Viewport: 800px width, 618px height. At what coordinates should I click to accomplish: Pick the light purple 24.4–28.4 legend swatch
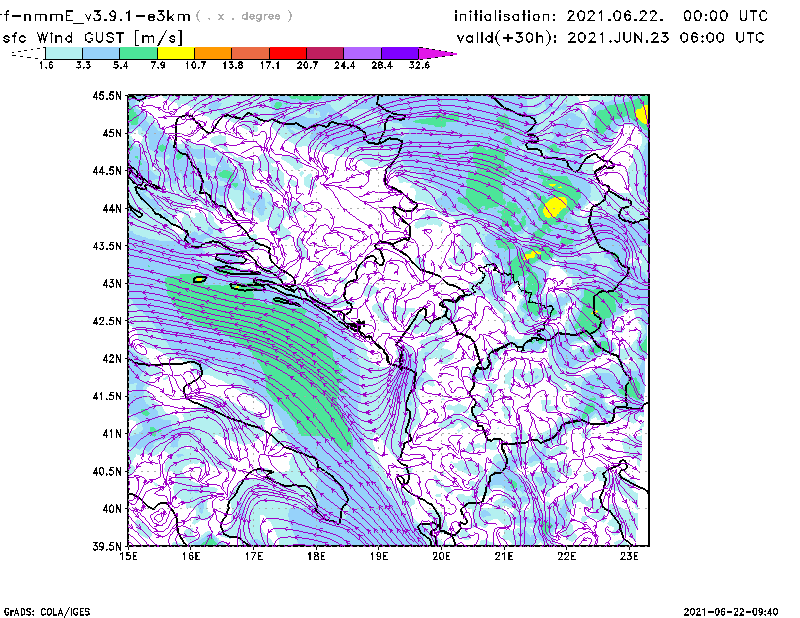362,53
